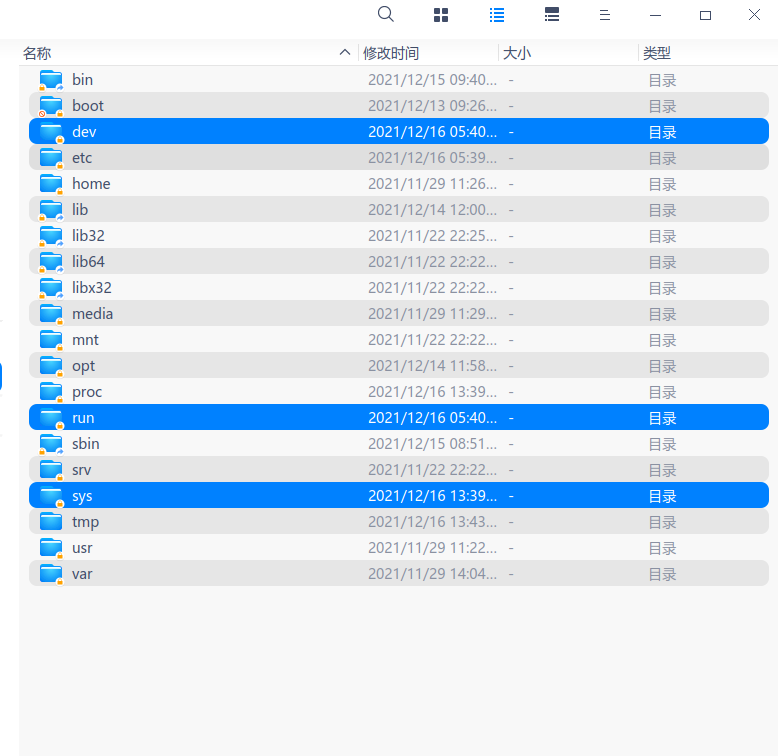The height and width of the screenshot is (756, 778).
Task: Click the usr folder icon
Action: click(x=51, y=548)
